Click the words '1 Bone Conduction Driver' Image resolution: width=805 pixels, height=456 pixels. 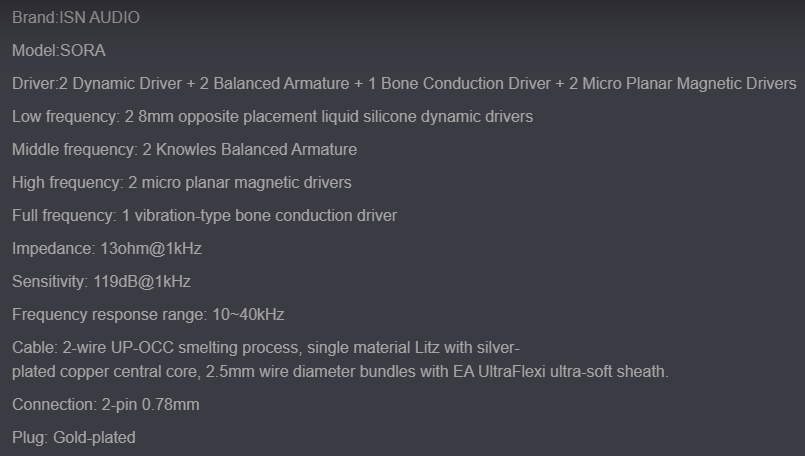[x=459, y=84]
